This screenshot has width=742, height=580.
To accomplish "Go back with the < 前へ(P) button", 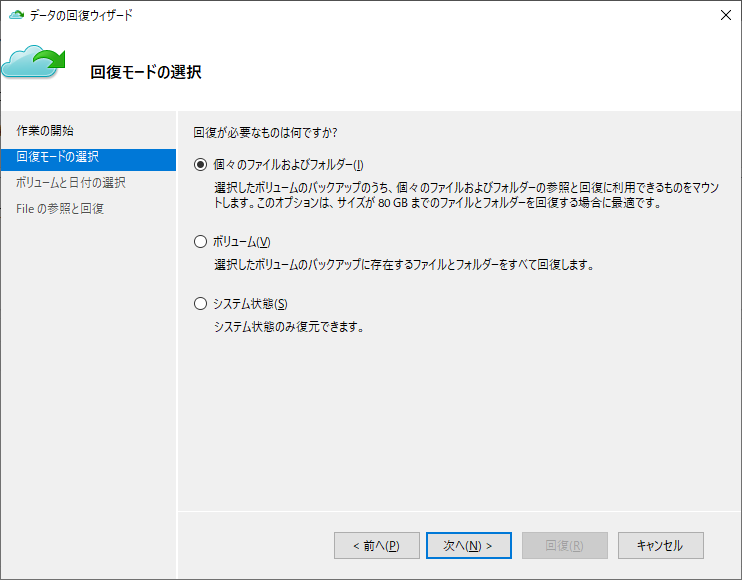I will [x=377, y=545].
